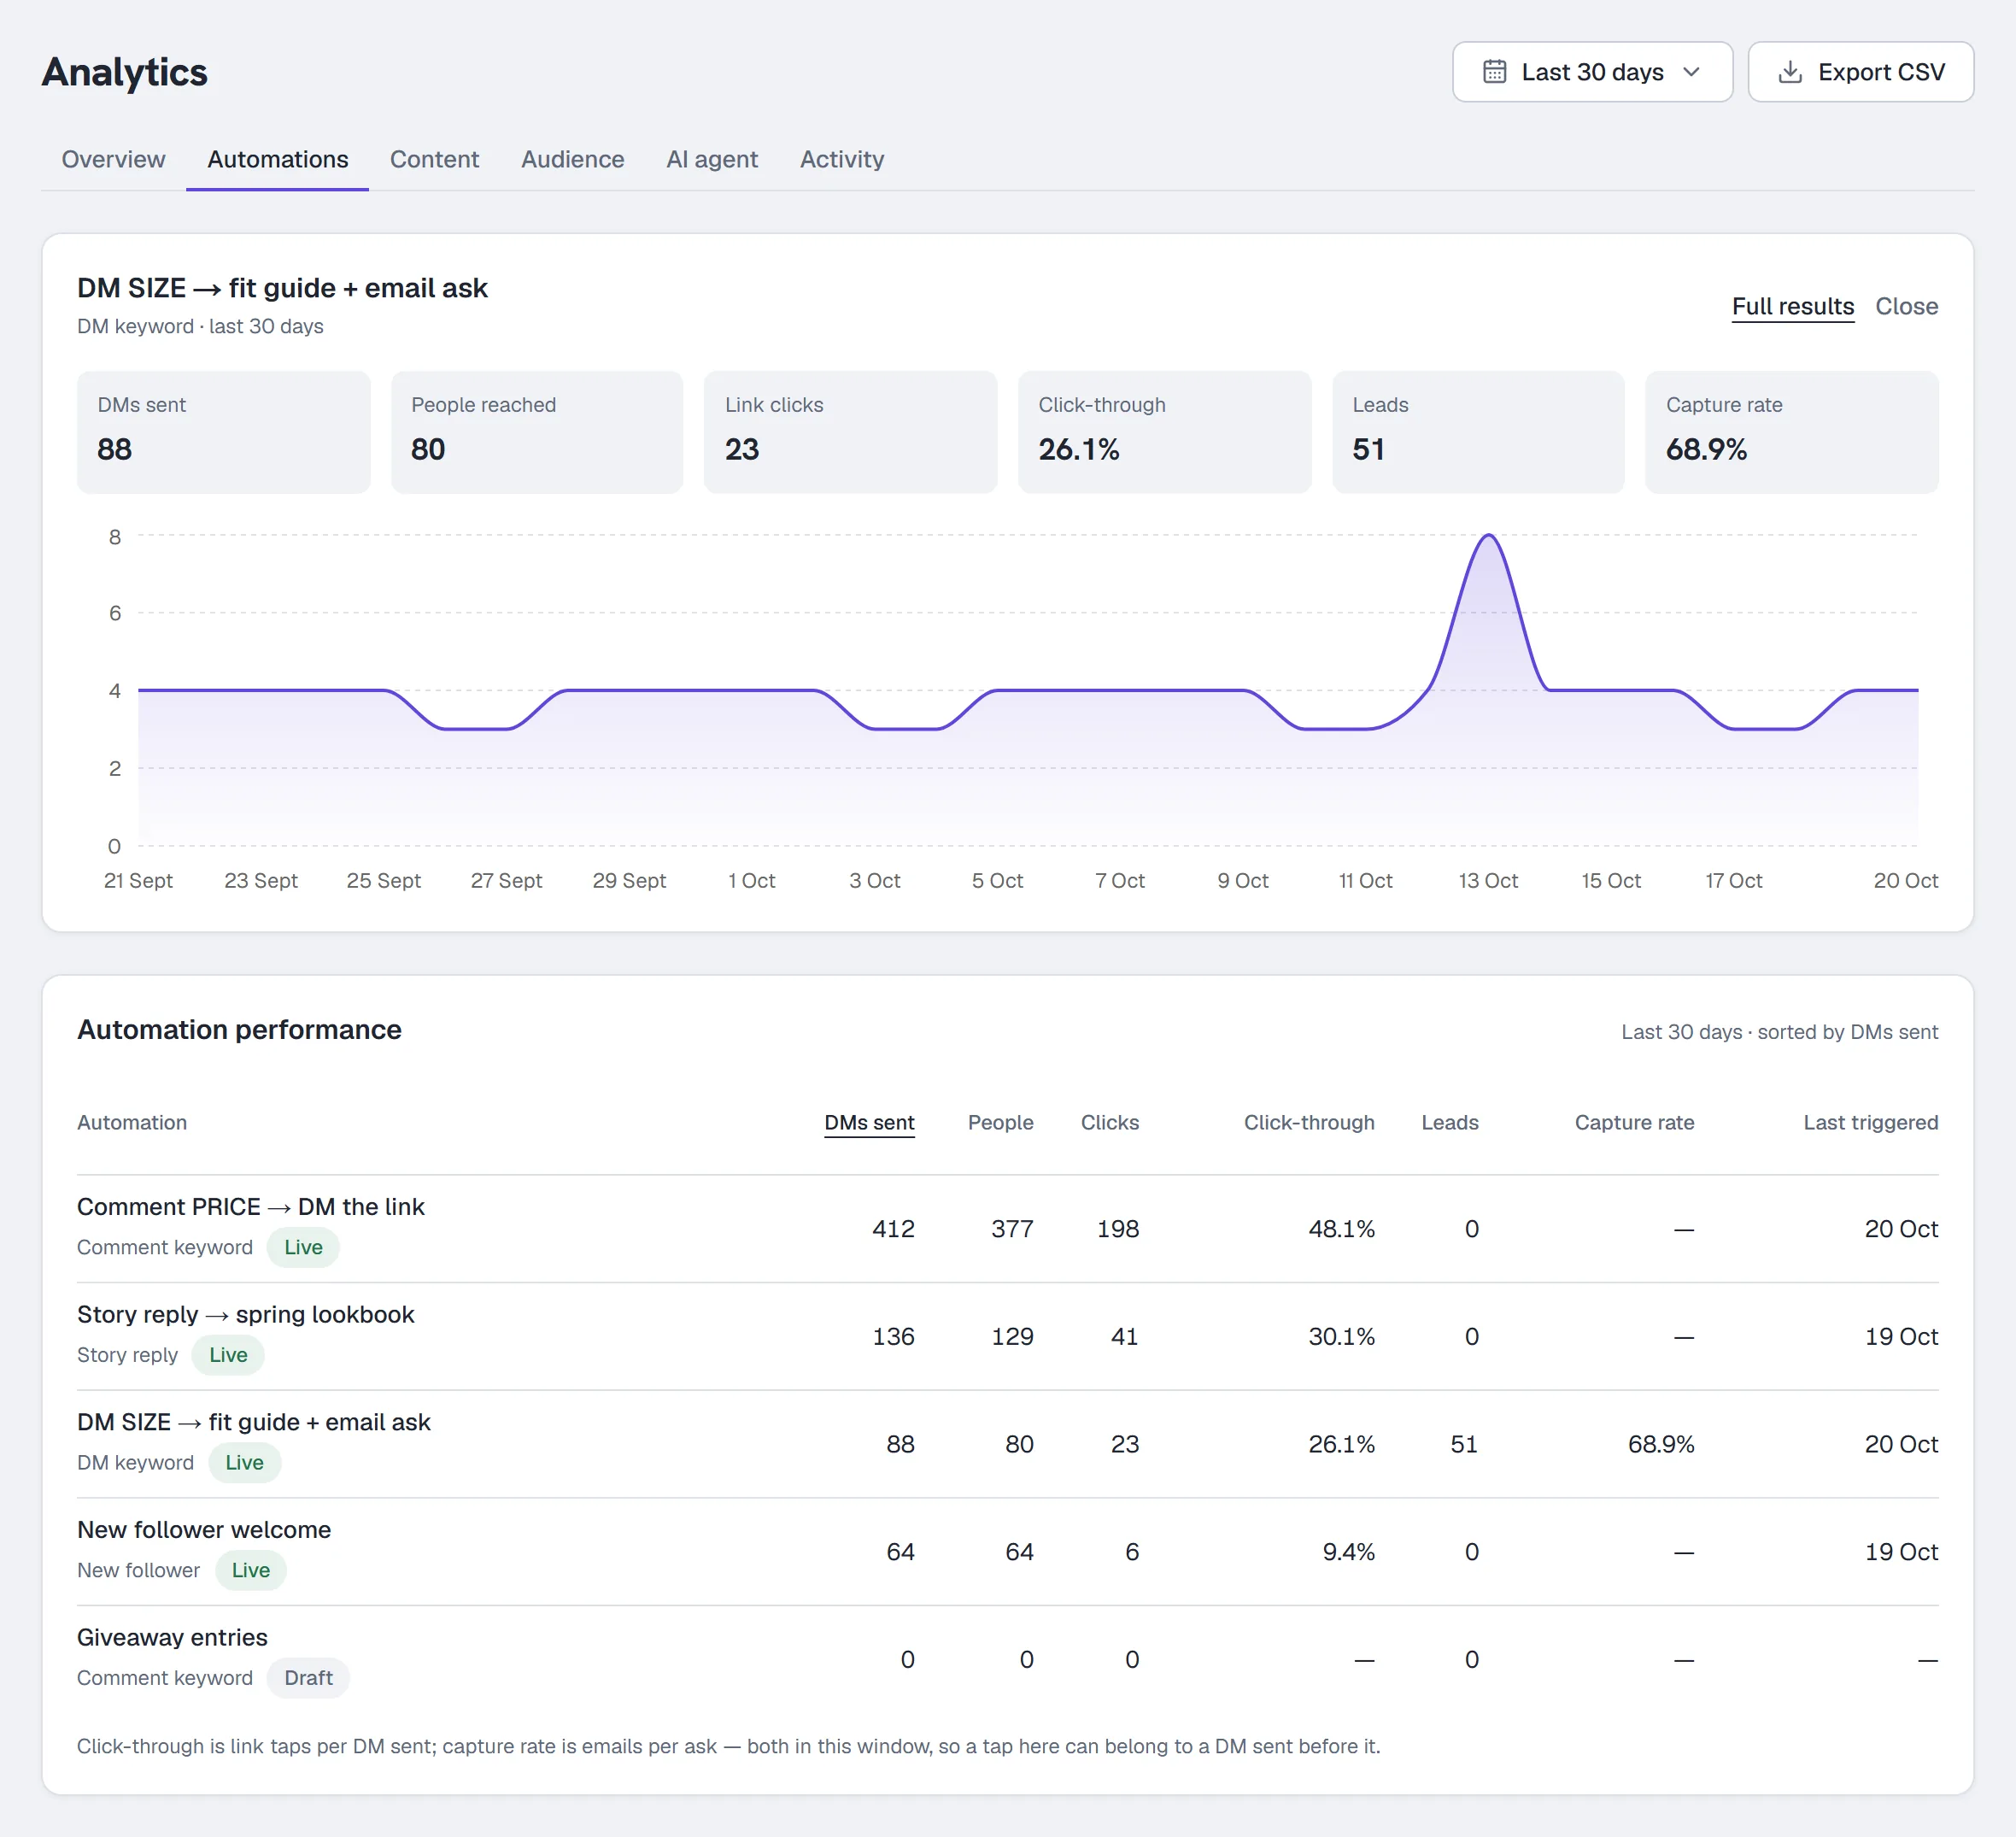Open Comment PRICE → DM the link row
The image size is (2016, 1837).
(x=1007, y=1228)
